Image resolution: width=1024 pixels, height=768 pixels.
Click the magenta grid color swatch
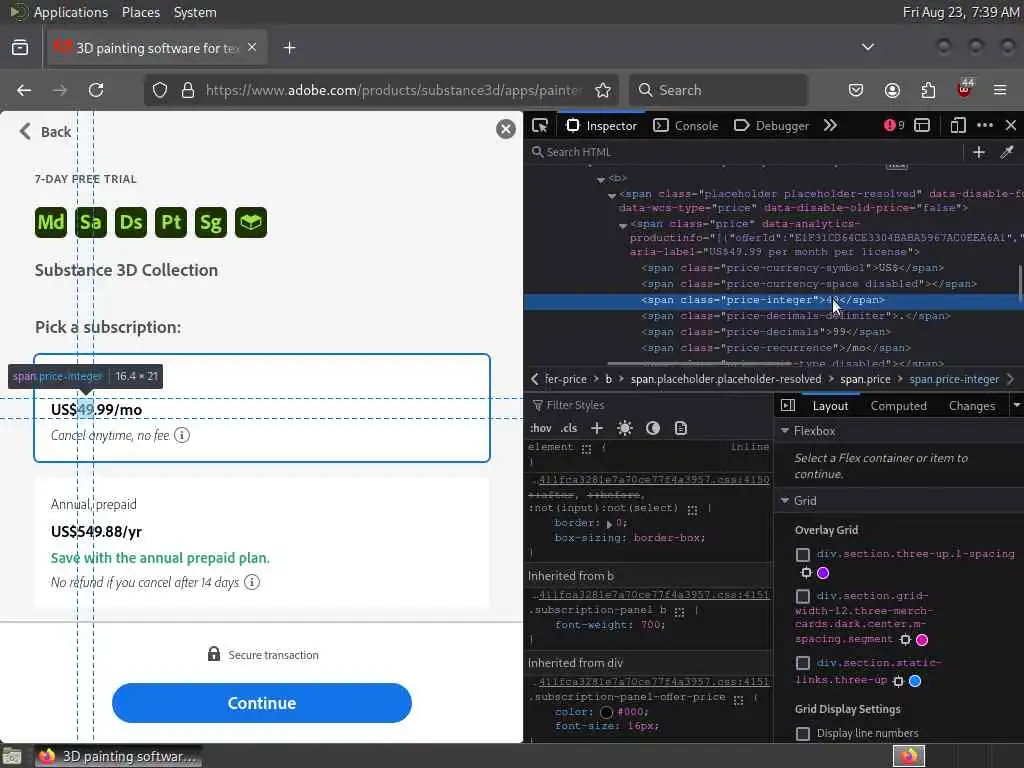(x=921, y=640)
